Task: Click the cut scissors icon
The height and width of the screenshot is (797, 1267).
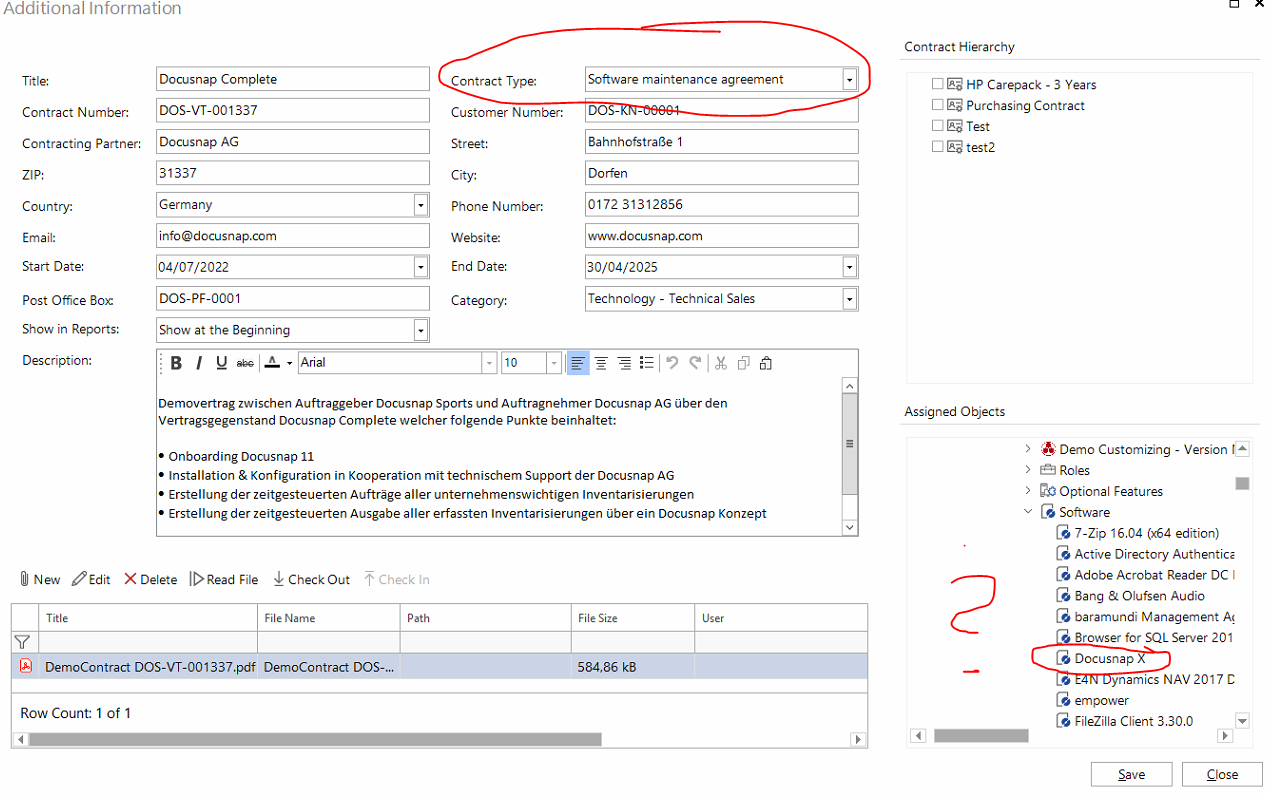Action: coord(719,363)
